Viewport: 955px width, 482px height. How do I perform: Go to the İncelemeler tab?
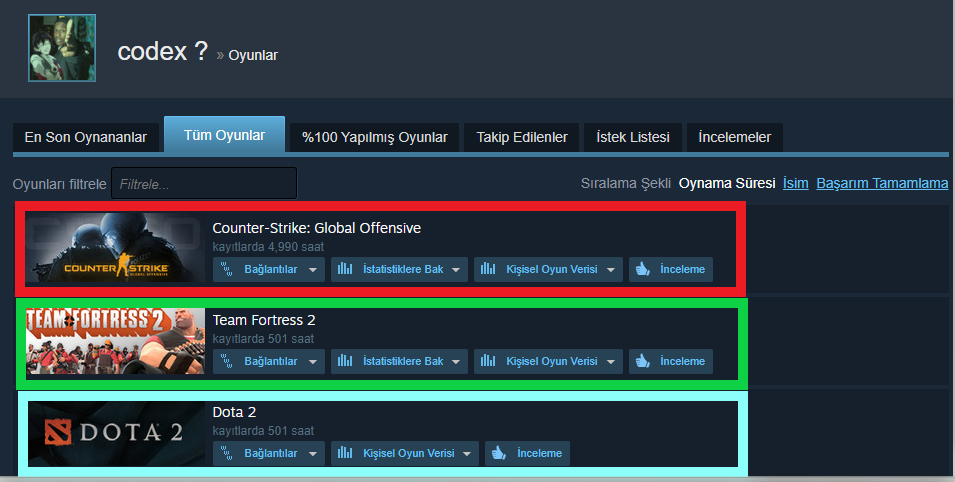click(x=735, y=137)
